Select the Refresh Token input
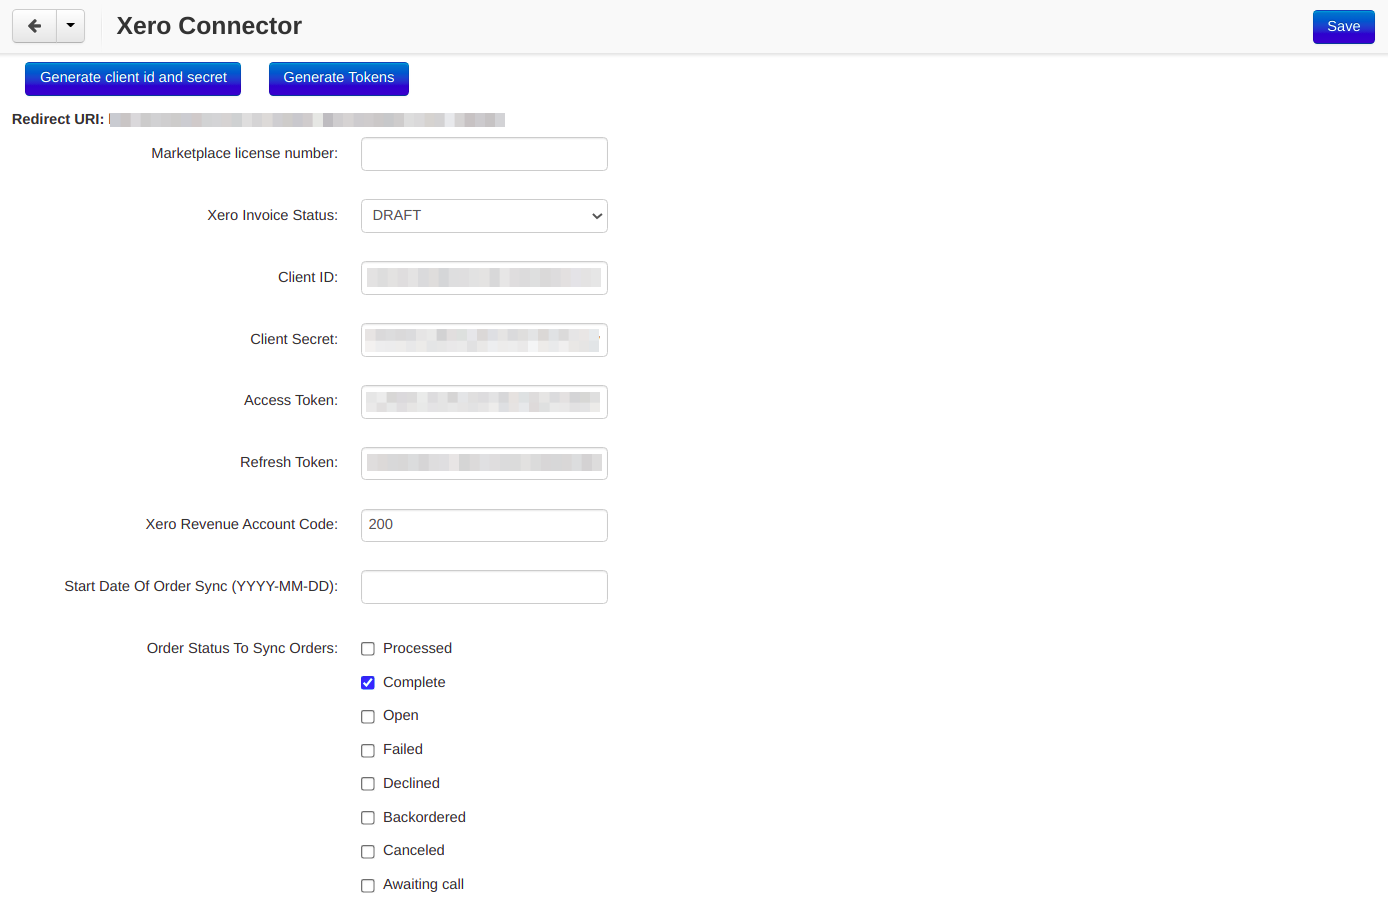This screenshot has width=1388, height=911. [484, 463]
